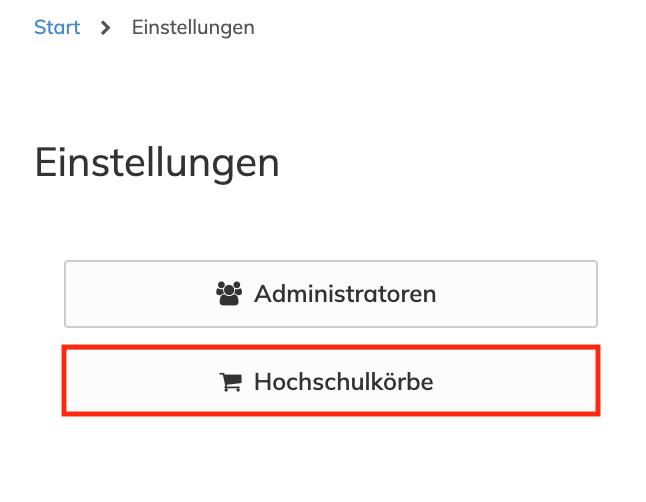Click the Hochschulkörbe label text
The width and height of the screenshot is (646, 502).
[344, 381]
